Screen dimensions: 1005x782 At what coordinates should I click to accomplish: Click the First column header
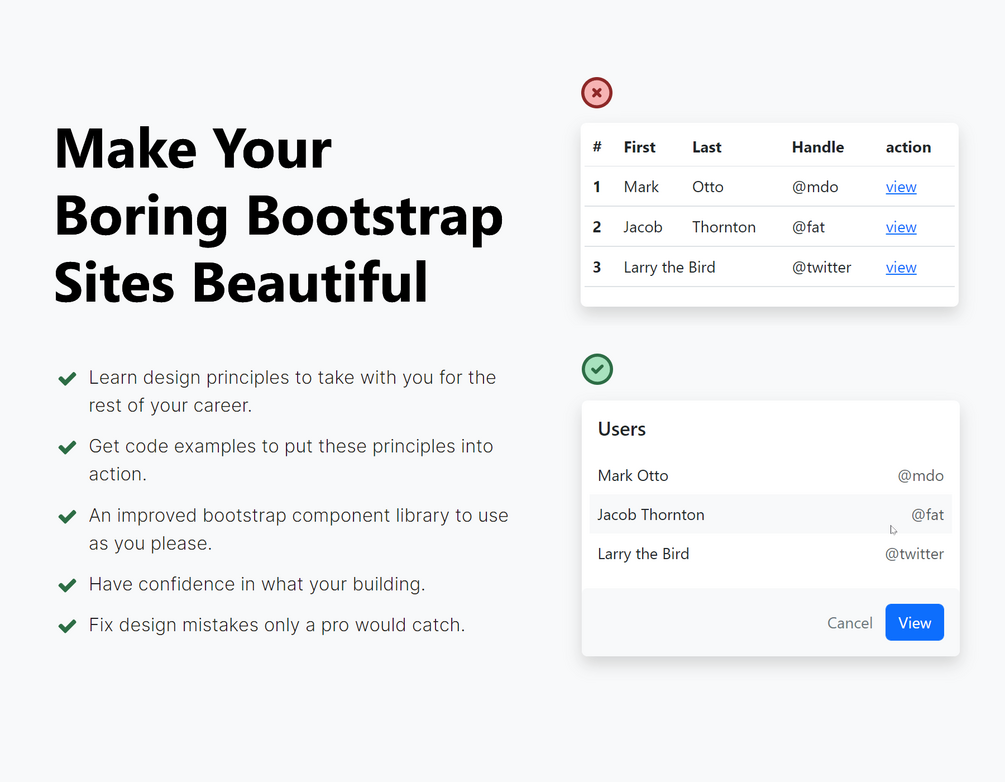pos(640,147)
